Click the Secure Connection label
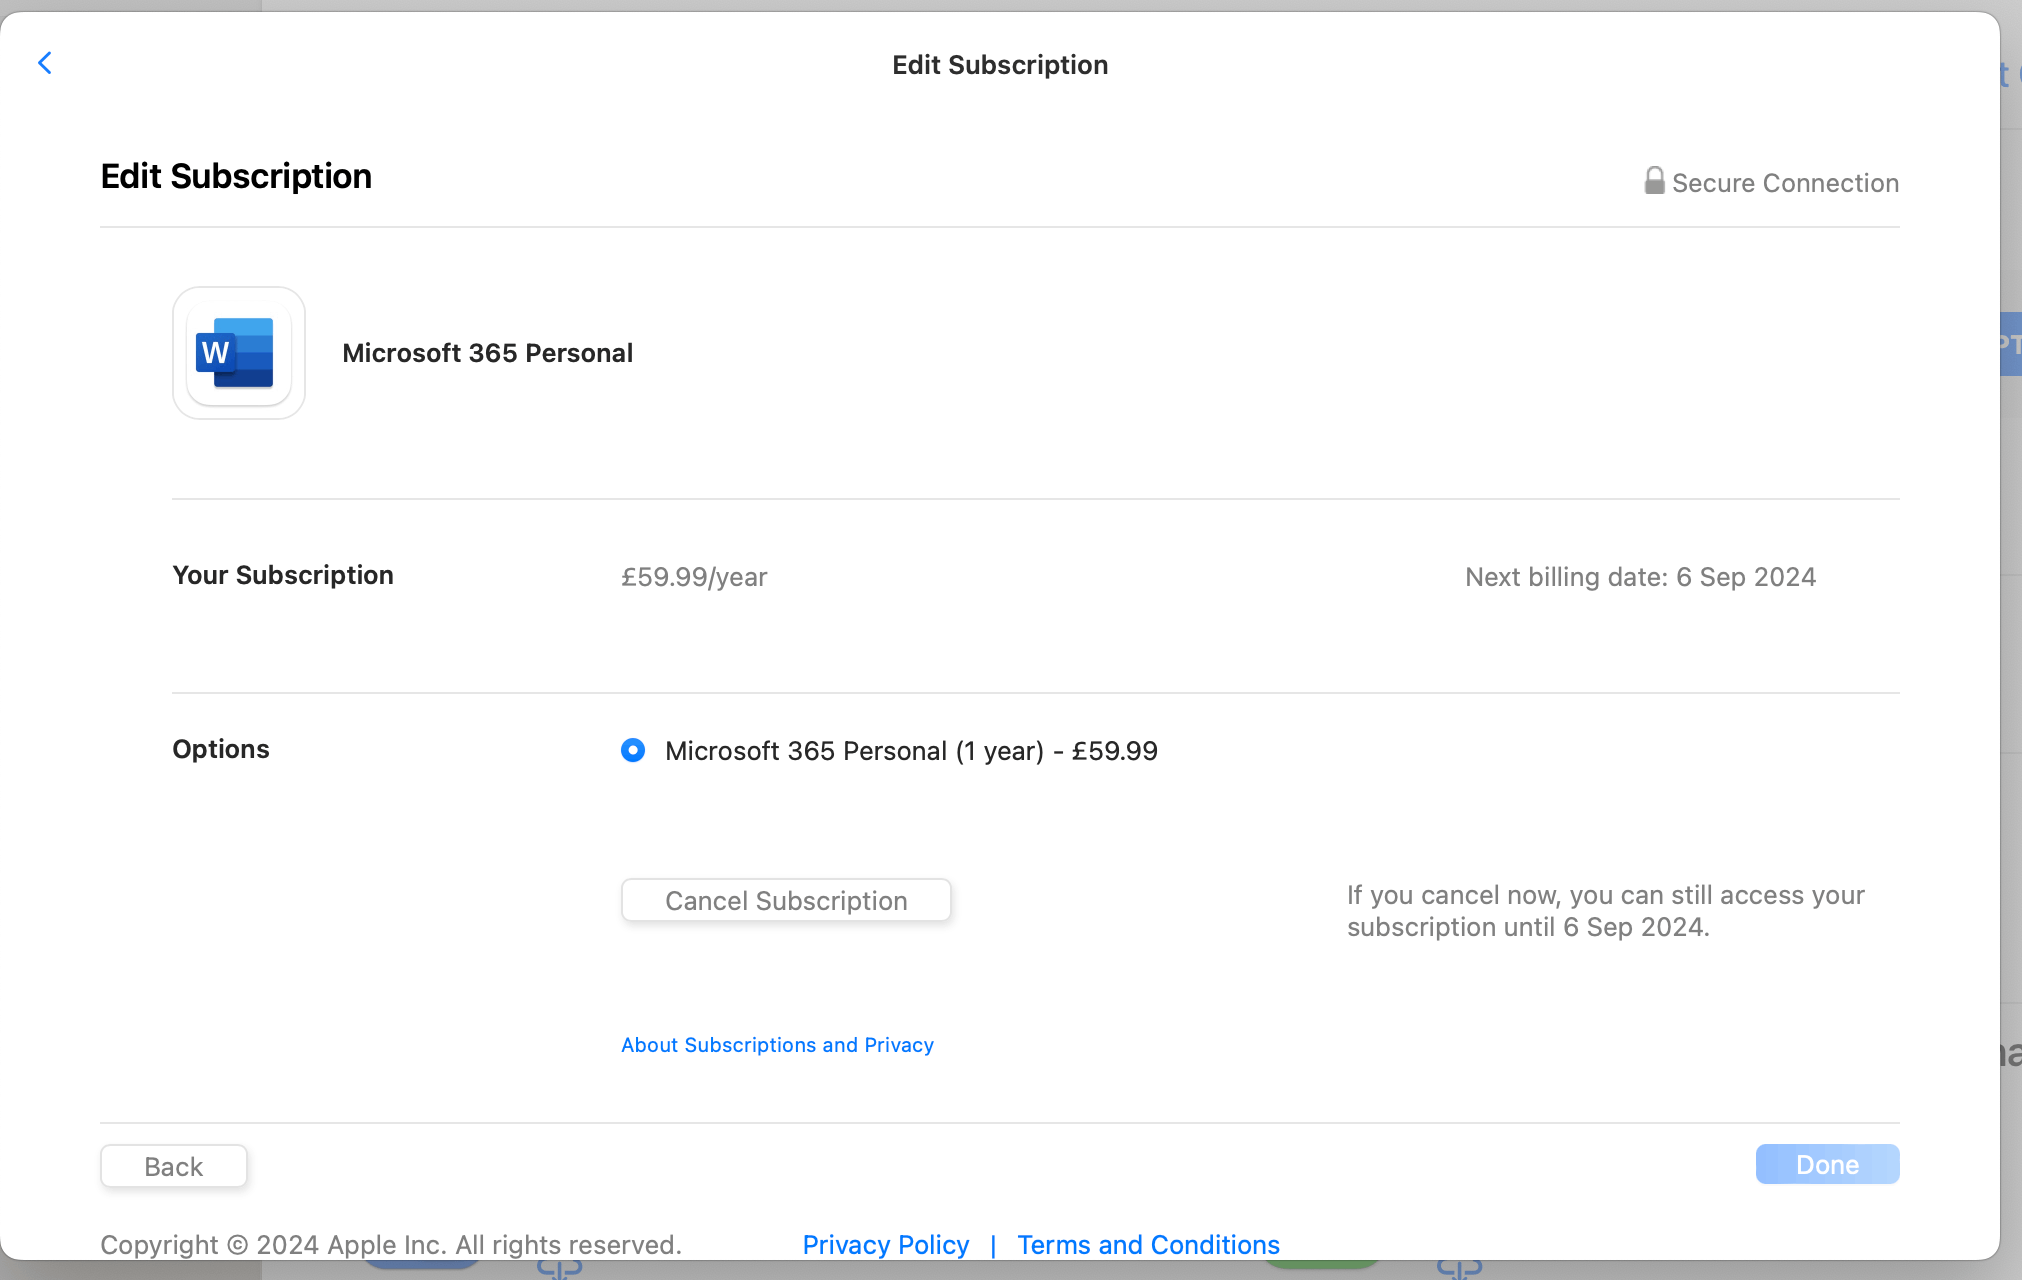This screenshot has width=2022, height=1280. (x=1785, y=183)
